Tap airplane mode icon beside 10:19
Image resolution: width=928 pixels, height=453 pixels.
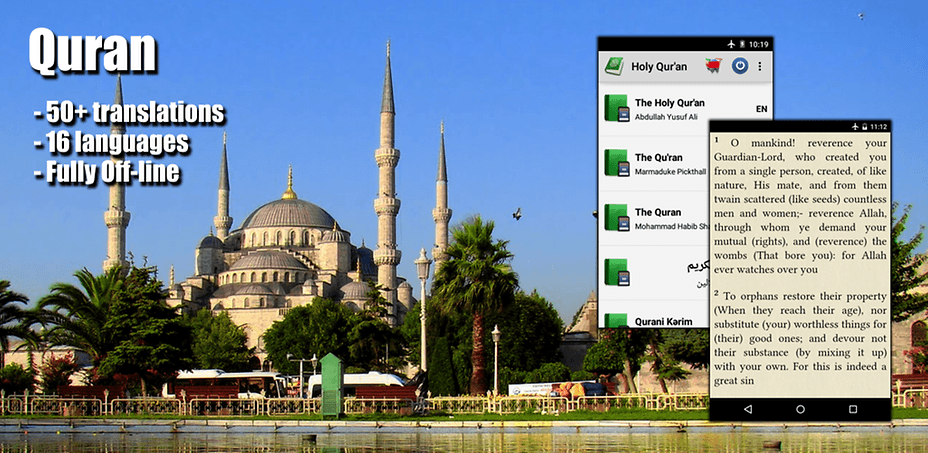click(x=732, y=44)
